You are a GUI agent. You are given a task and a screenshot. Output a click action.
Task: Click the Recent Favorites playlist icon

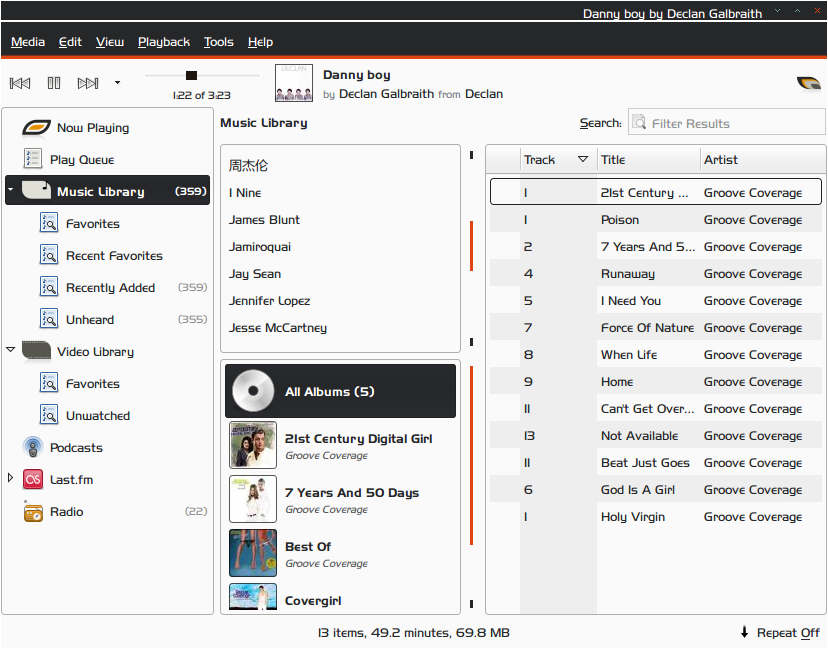tap(49, 255)
